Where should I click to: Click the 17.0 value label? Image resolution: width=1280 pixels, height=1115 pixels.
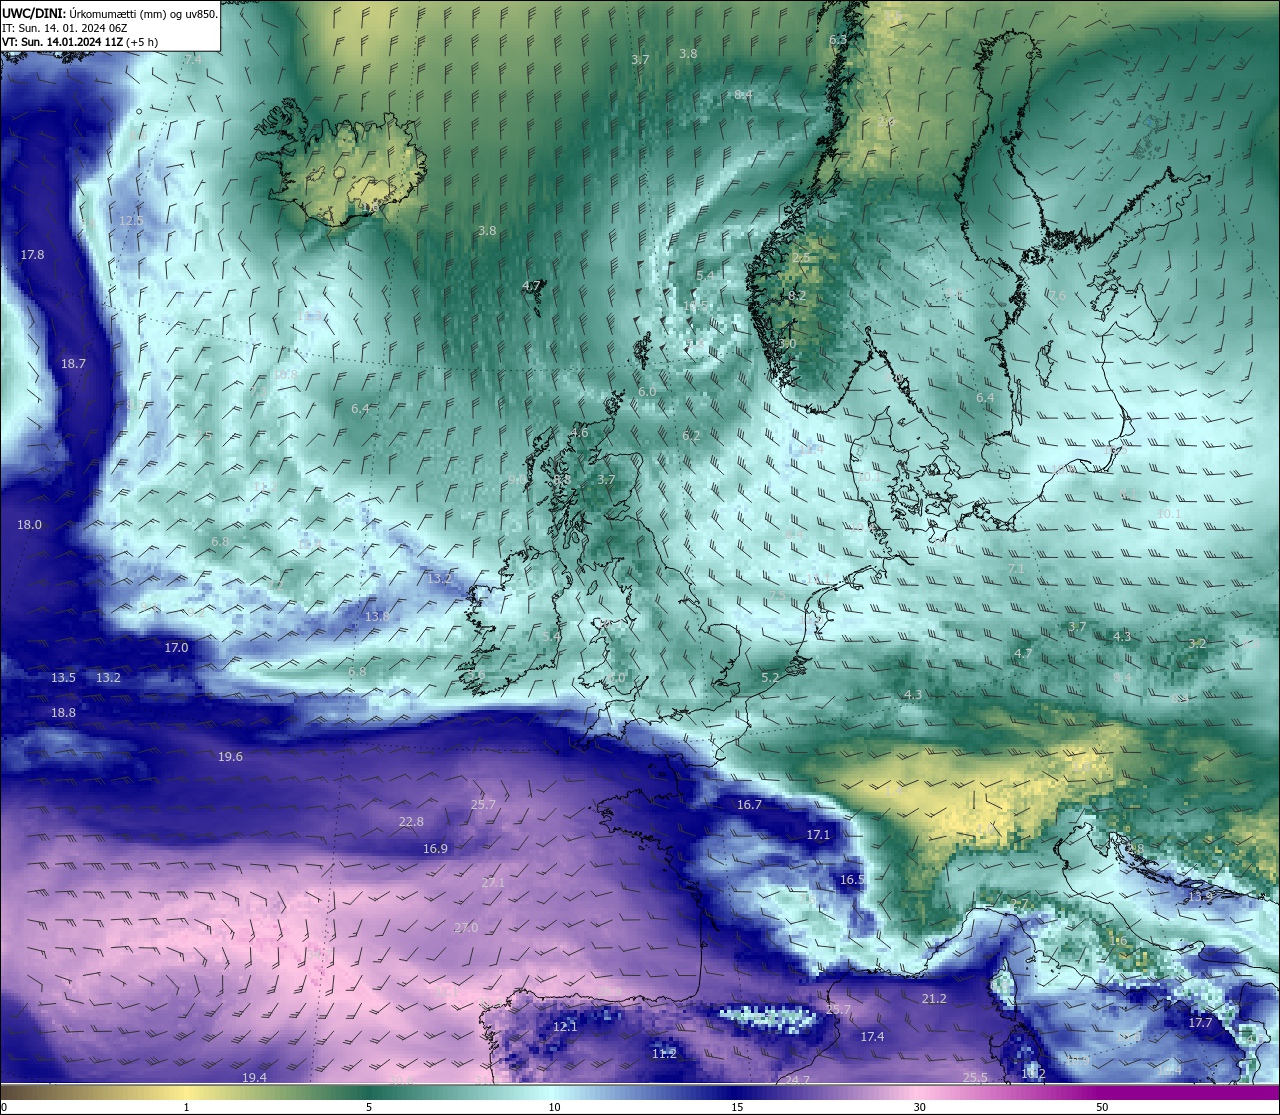tap(176, 648)
